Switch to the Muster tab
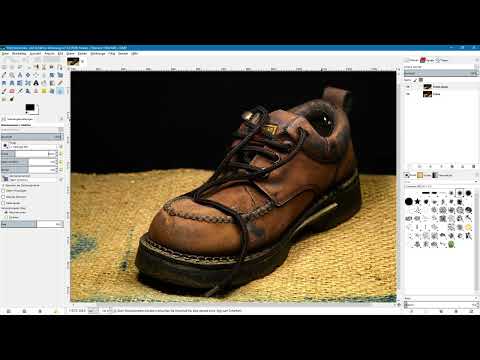Viewport: 480px width, 360px height. [x=423, y=175]
